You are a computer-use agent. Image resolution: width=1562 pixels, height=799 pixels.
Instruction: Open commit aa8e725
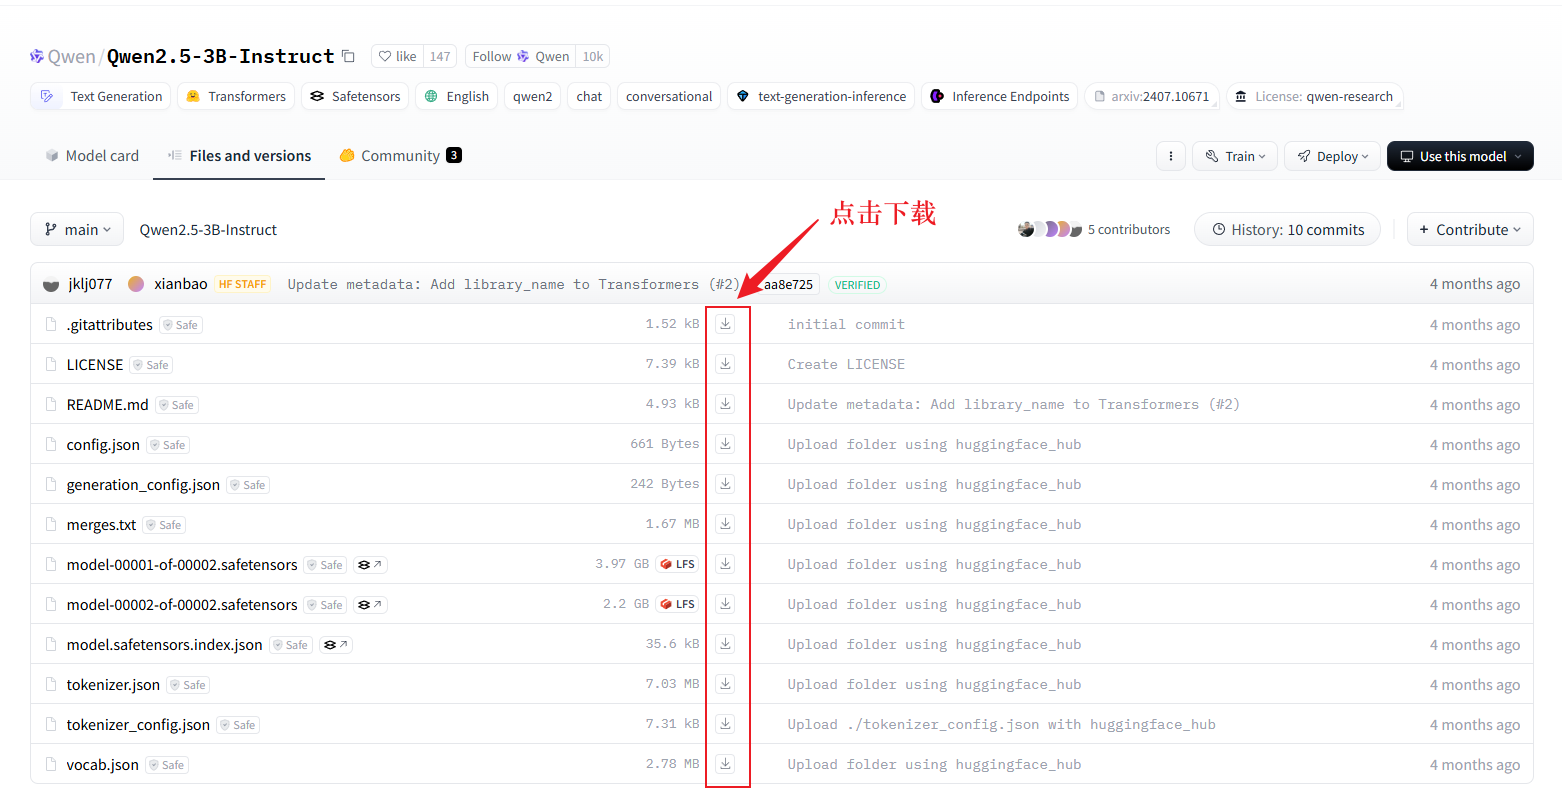click(x=788, y=285)
